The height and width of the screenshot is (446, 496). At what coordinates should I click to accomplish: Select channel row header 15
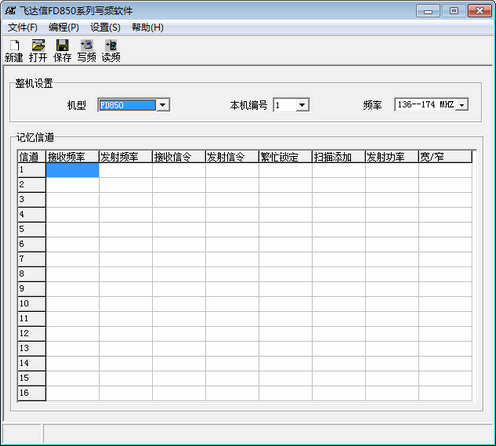click(32, 378)
